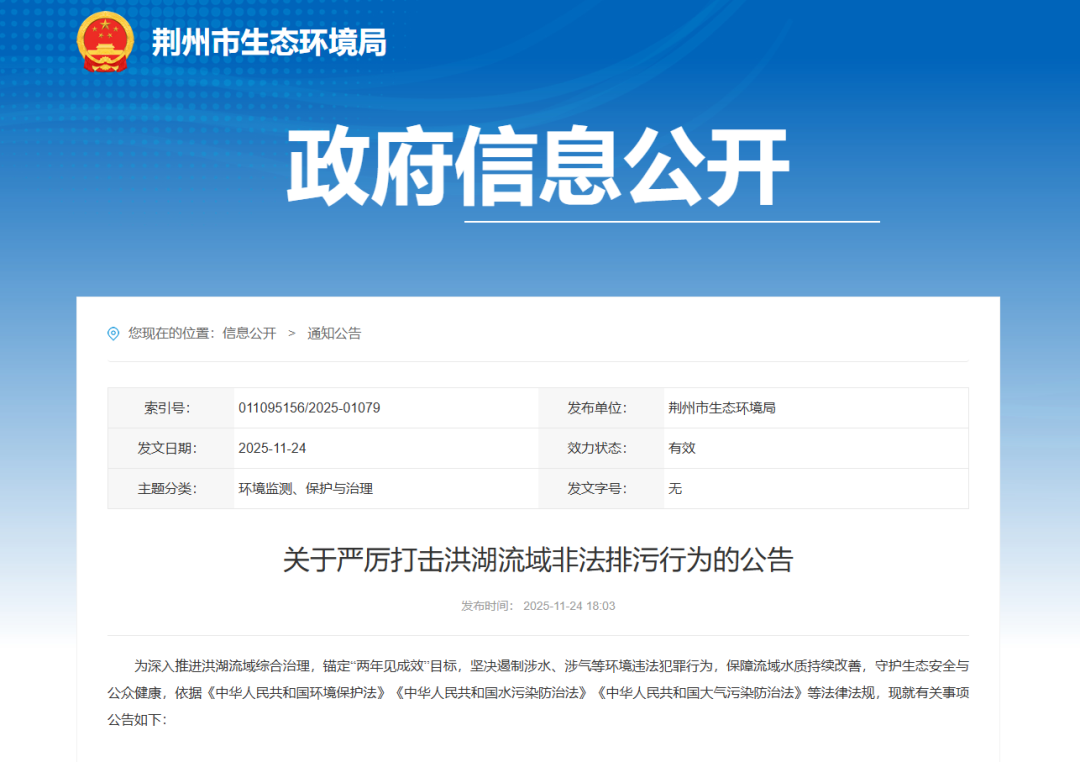Image resolution: width=1080 pixels, height=762 pixels.
Task: Click the text 《中华人民共和国水污染防治法》
Action: (491, 692)
